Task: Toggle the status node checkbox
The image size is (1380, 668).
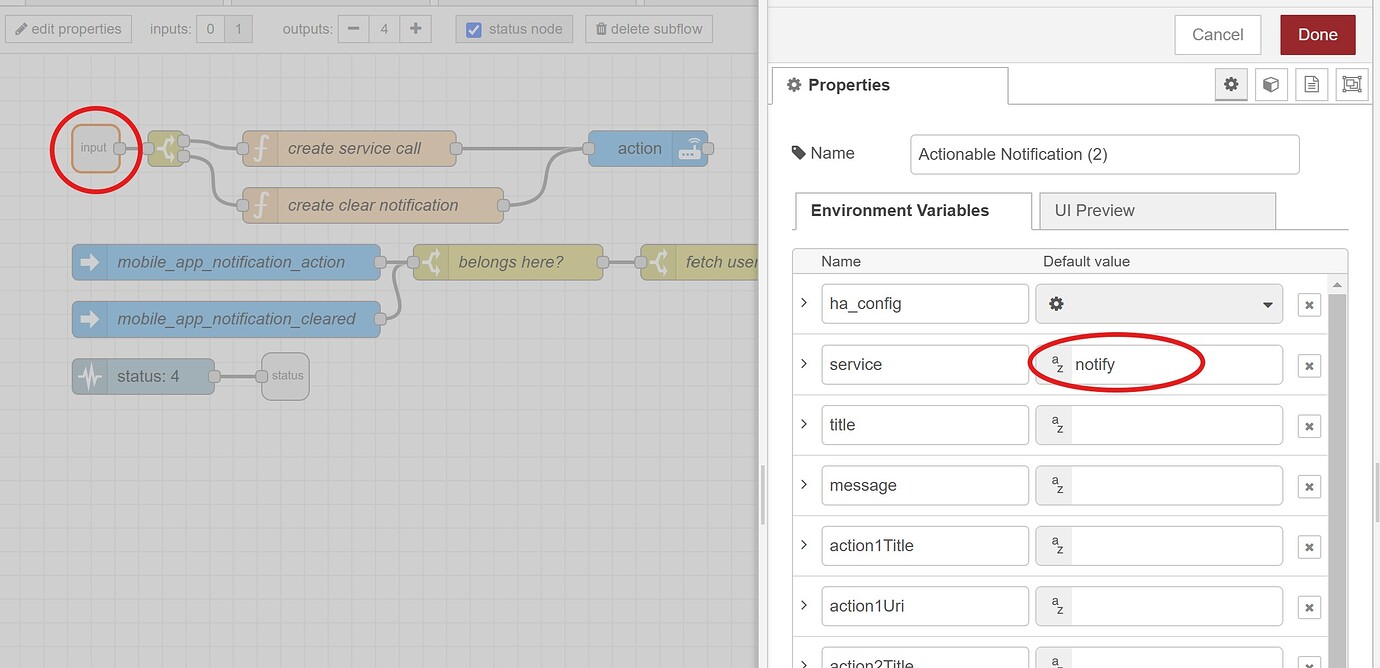Action: tap(475, 29)
